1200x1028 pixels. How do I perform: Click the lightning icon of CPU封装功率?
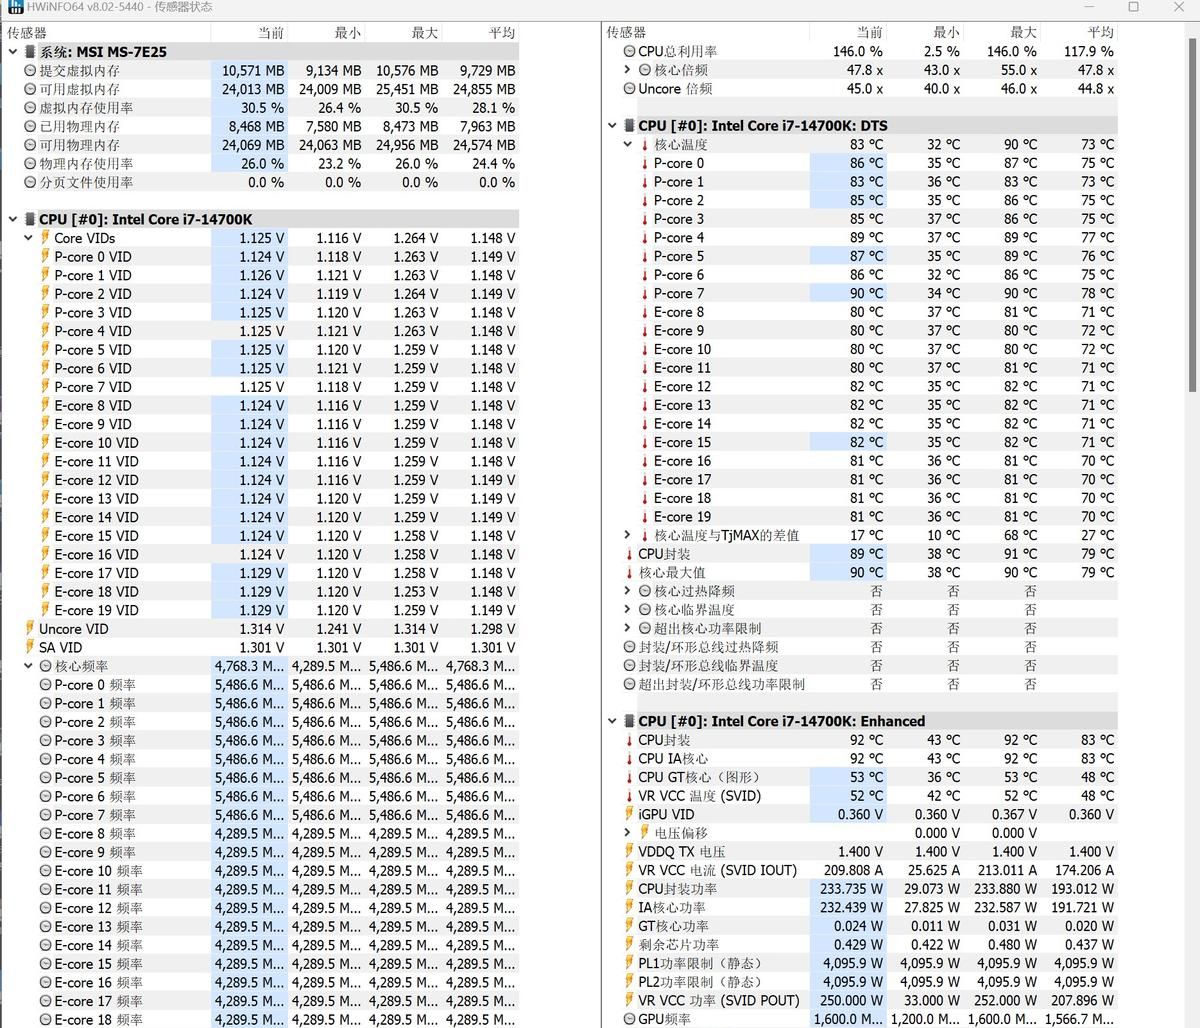(629, 889)
